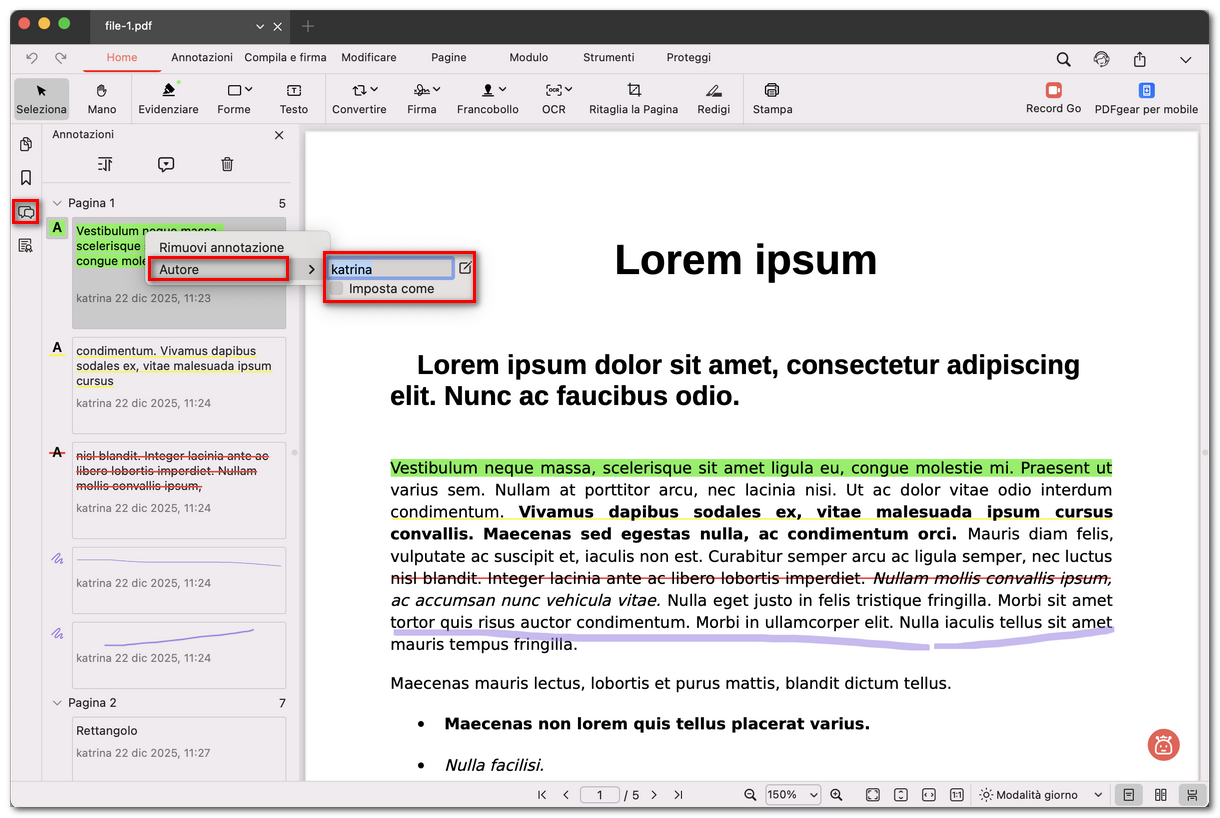Select the Mano hand tool
Screen dimensions: 1220x818
click(x=102, y=97)
